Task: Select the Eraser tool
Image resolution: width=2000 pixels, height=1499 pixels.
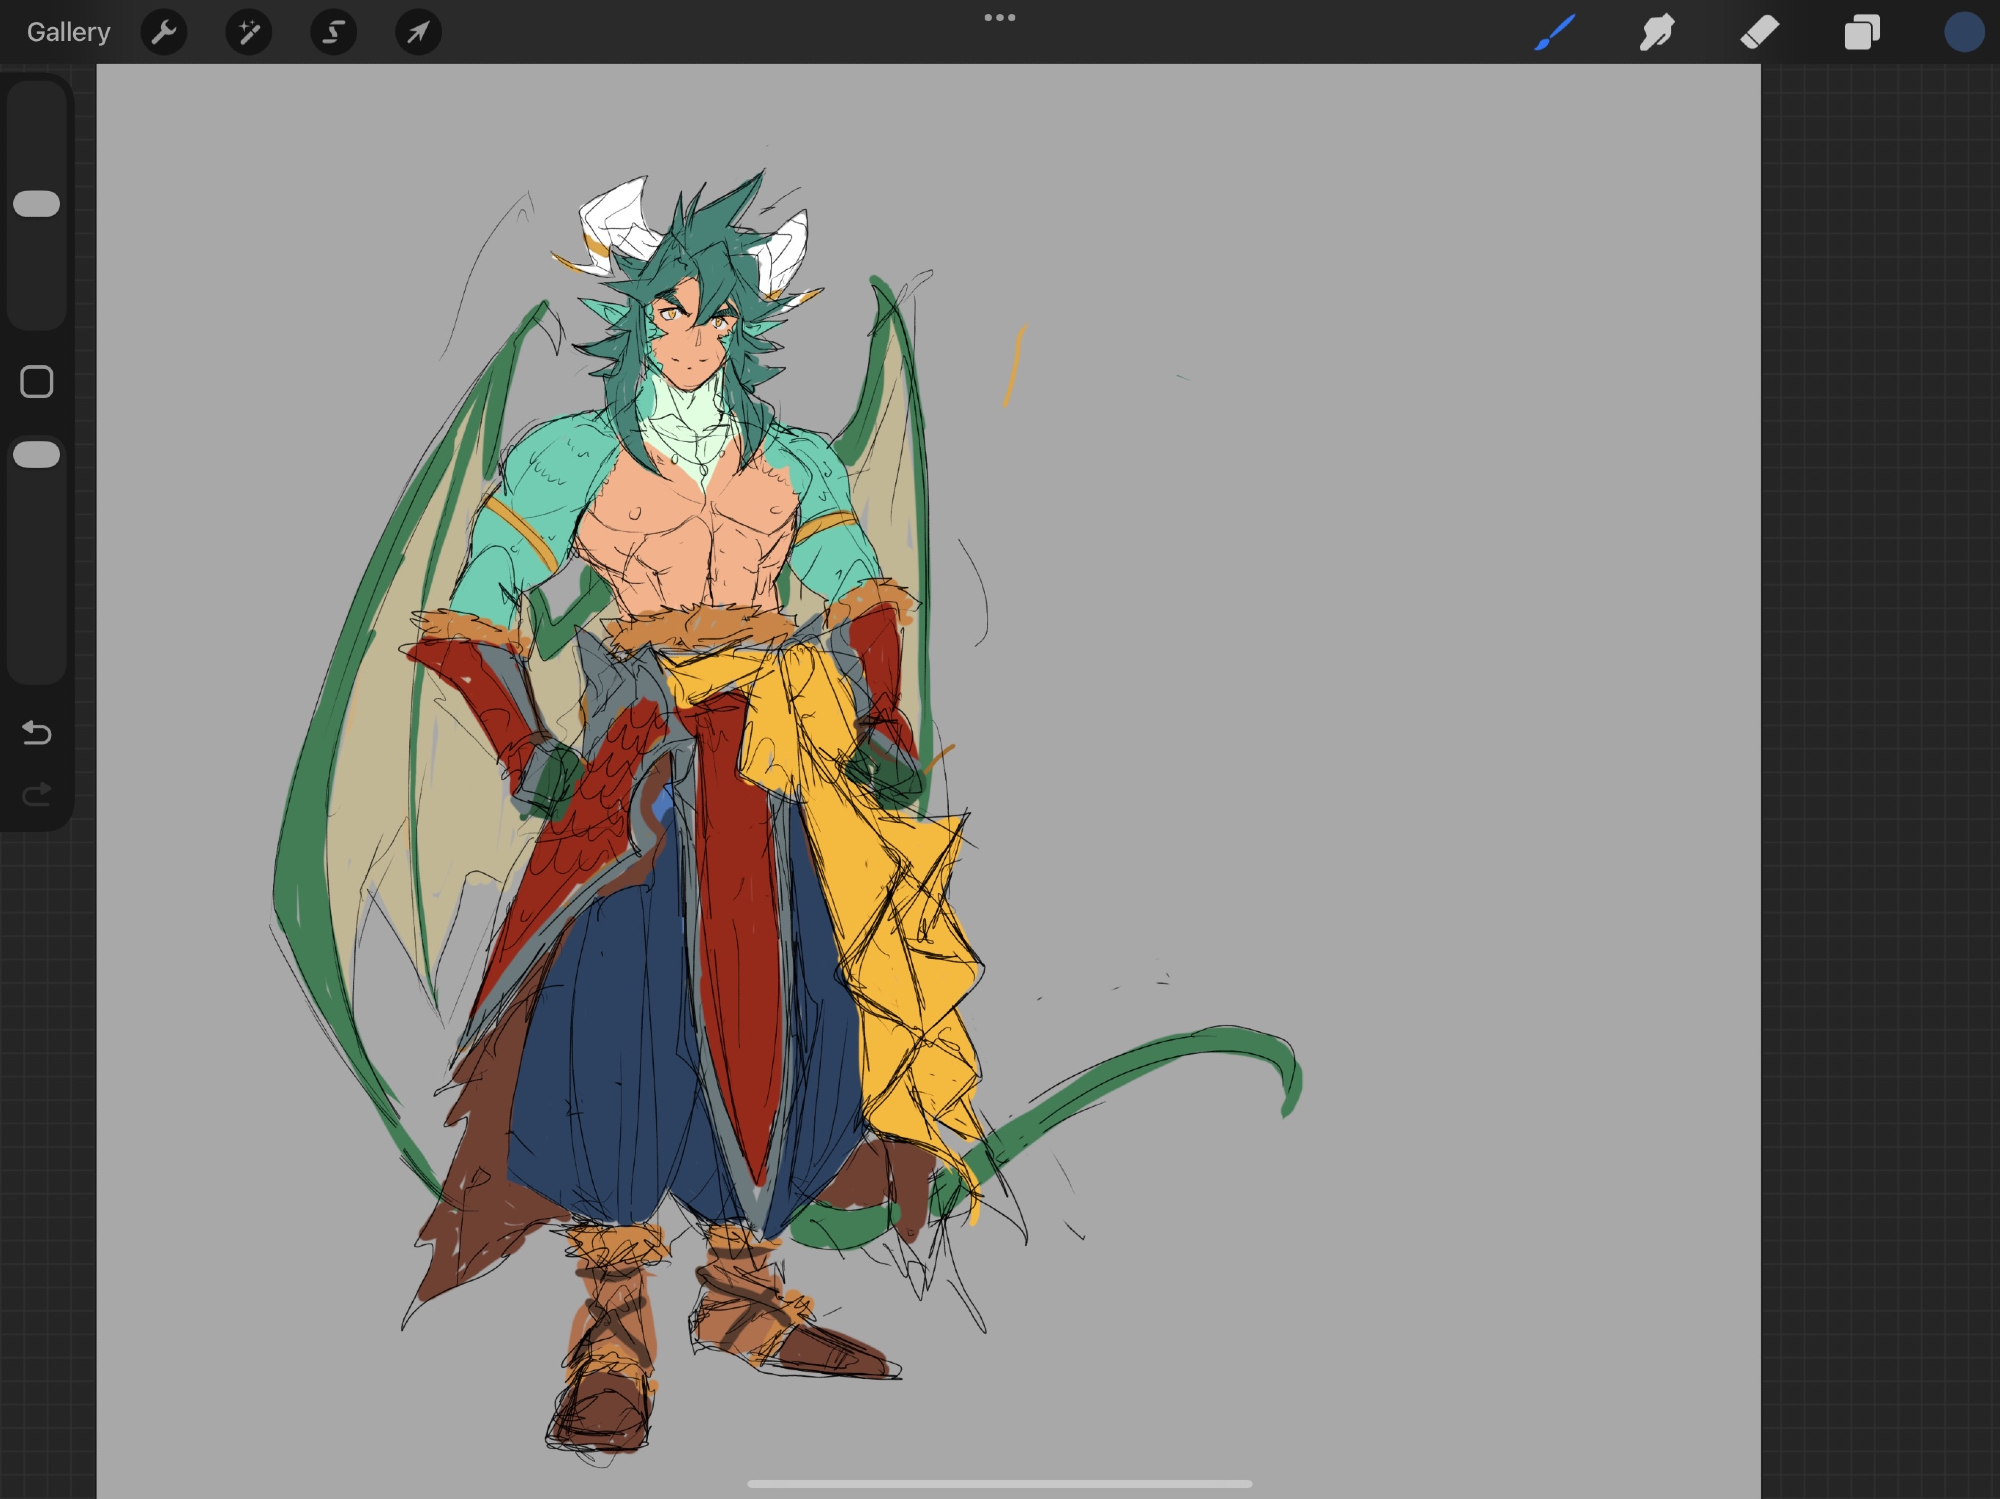Action: (1759, 32)
